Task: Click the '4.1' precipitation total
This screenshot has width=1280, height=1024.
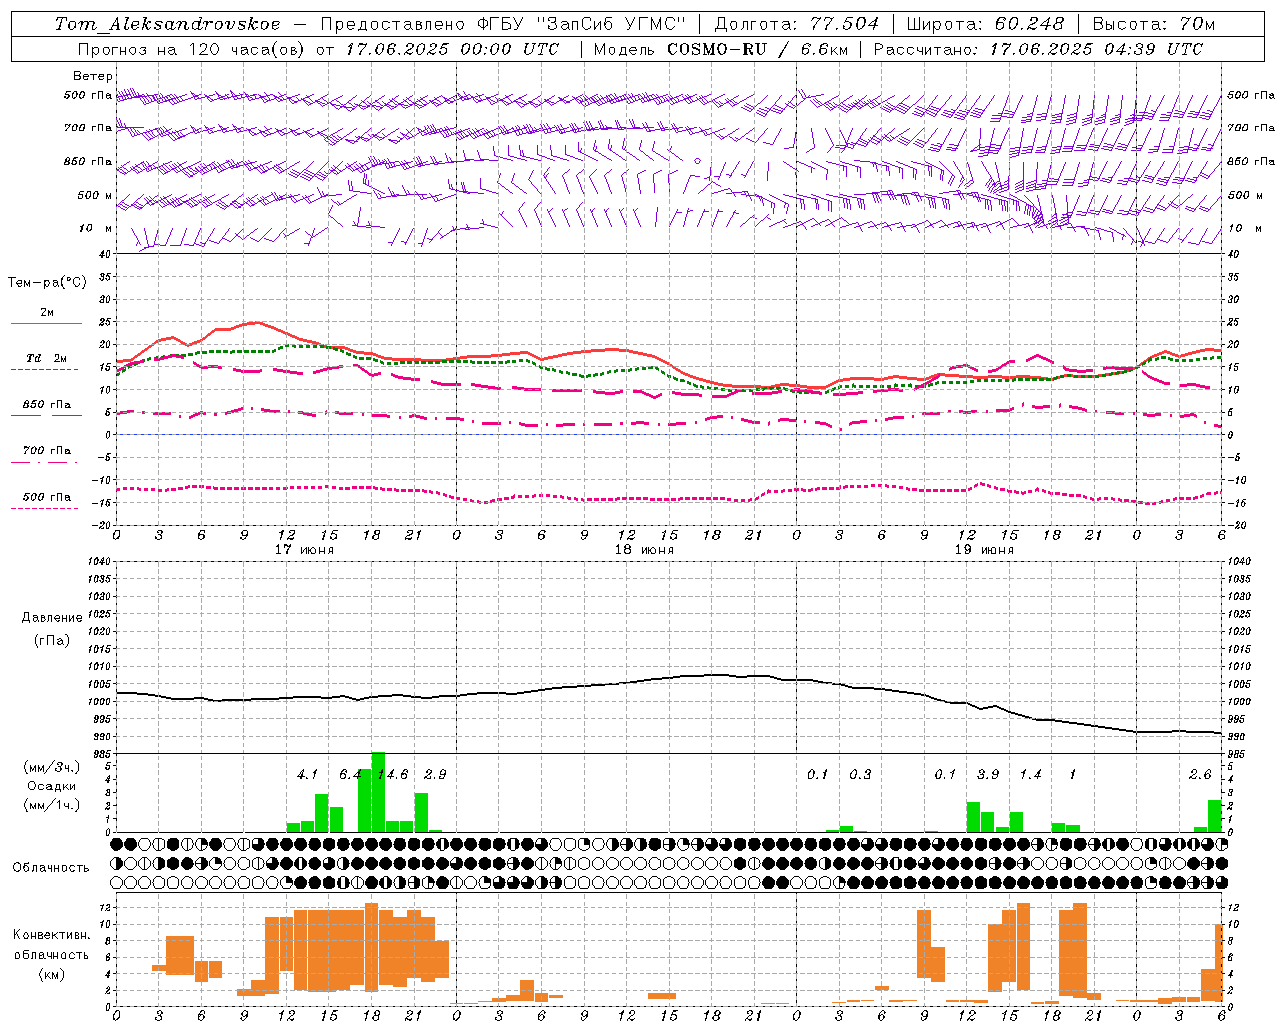Action: click(307, 774)
